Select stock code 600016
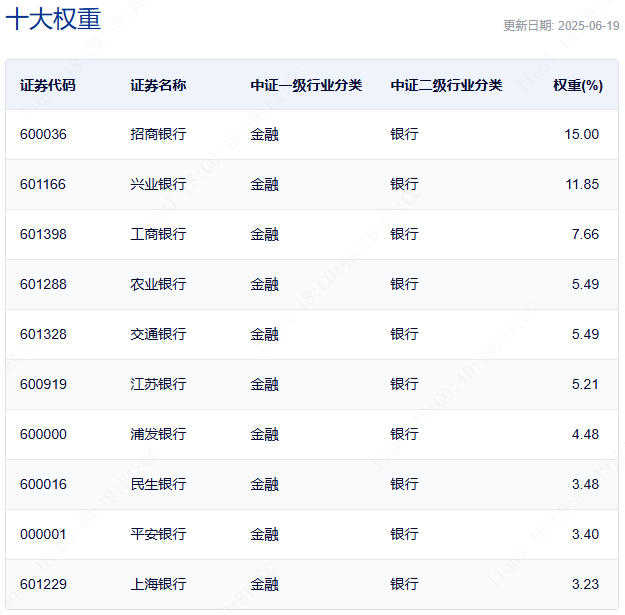 pos(43,484)
